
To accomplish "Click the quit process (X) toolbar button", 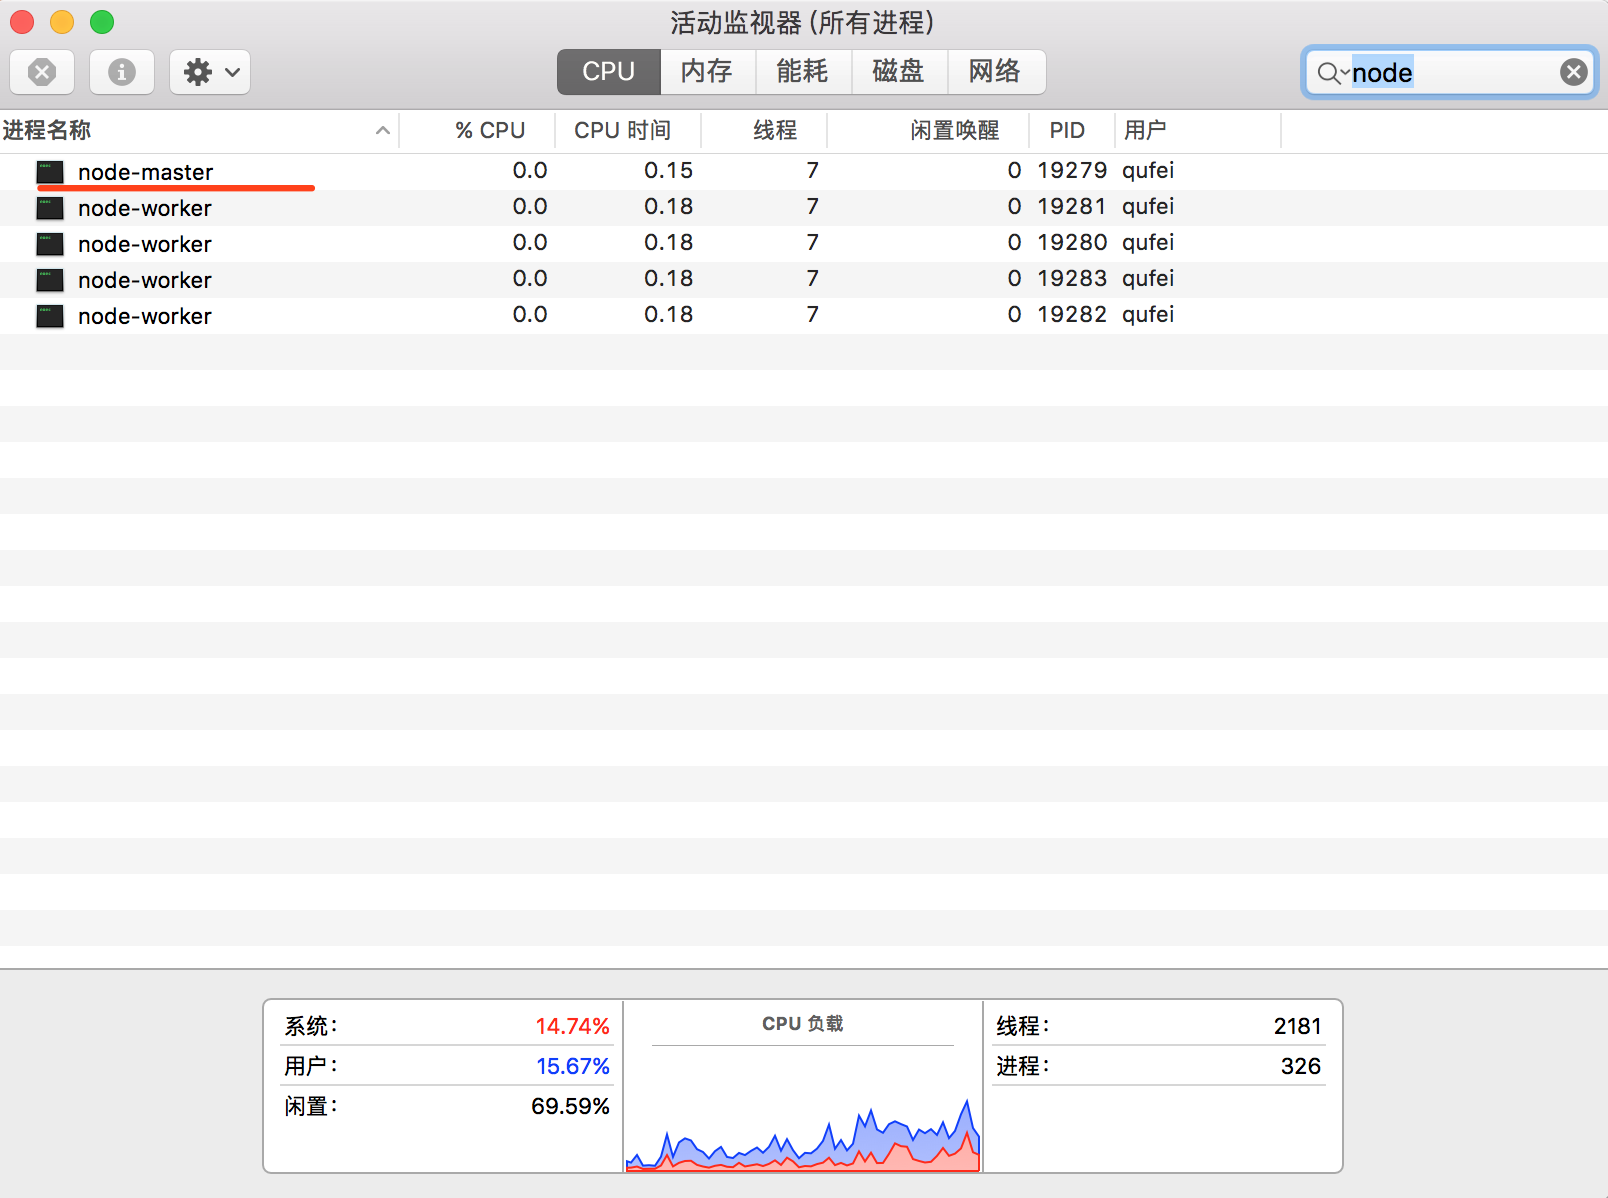I will (x=42, y=72).
